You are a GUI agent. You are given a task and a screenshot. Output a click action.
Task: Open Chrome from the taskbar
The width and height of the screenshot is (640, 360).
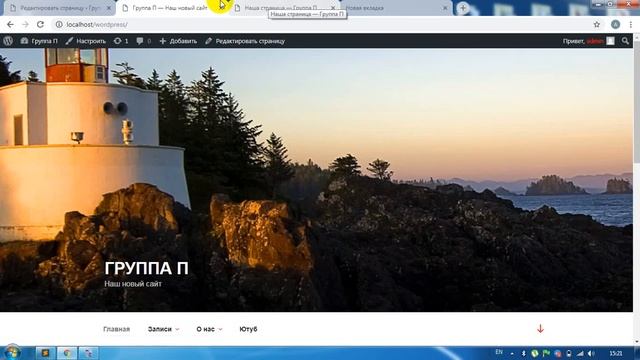coord(67,353)
